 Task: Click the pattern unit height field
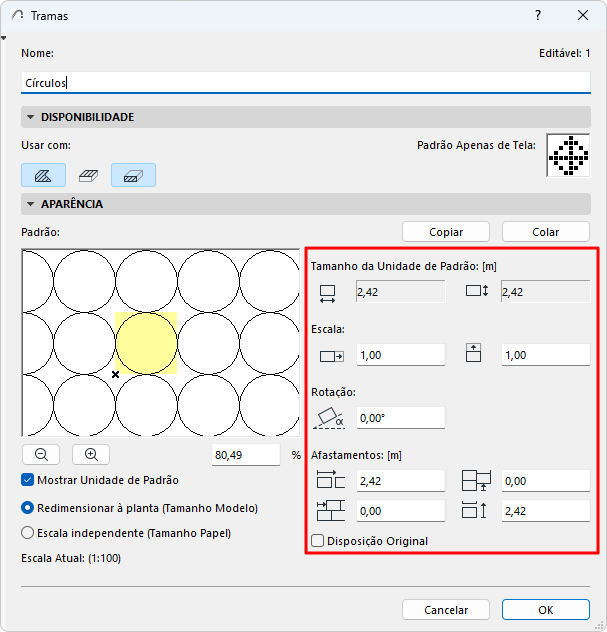pyautogui.click(x=546, y=292)
